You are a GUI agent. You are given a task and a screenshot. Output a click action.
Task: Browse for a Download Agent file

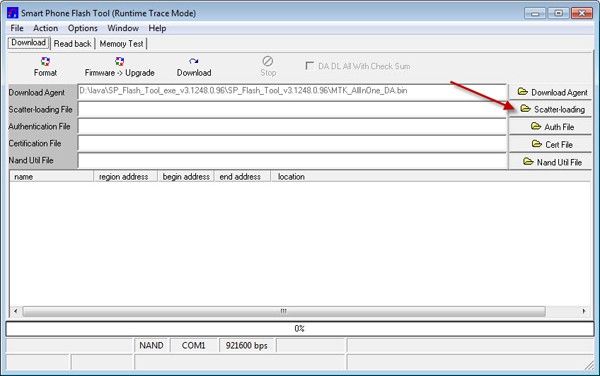coord(550,92)
